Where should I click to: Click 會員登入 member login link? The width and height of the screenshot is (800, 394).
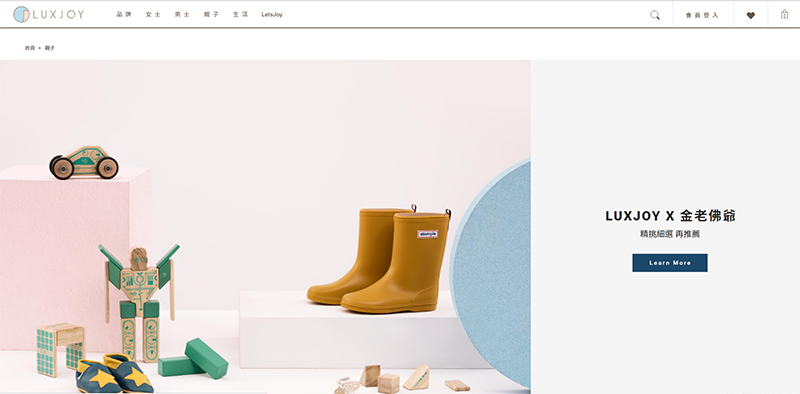click(702, 15)
